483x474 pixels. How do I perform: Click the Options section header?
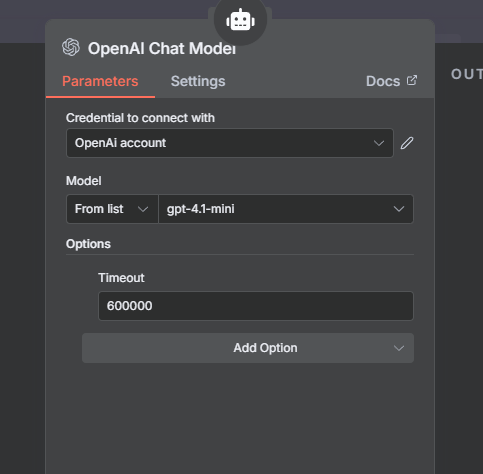(x=88, y=244)
